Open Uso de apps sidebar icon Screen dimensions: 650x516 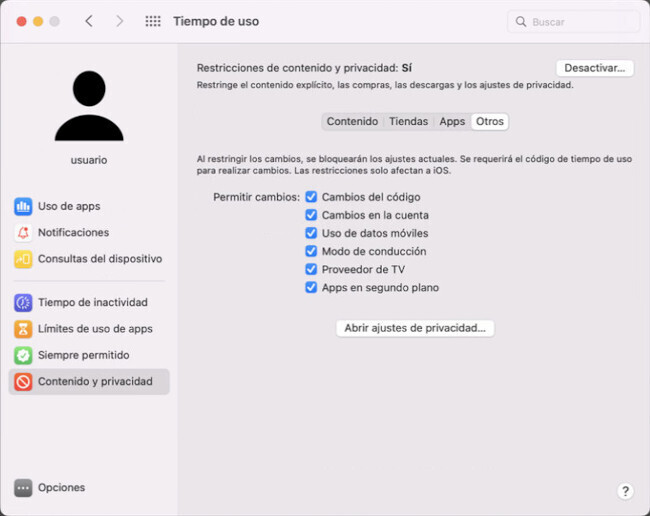click(23, 206)
